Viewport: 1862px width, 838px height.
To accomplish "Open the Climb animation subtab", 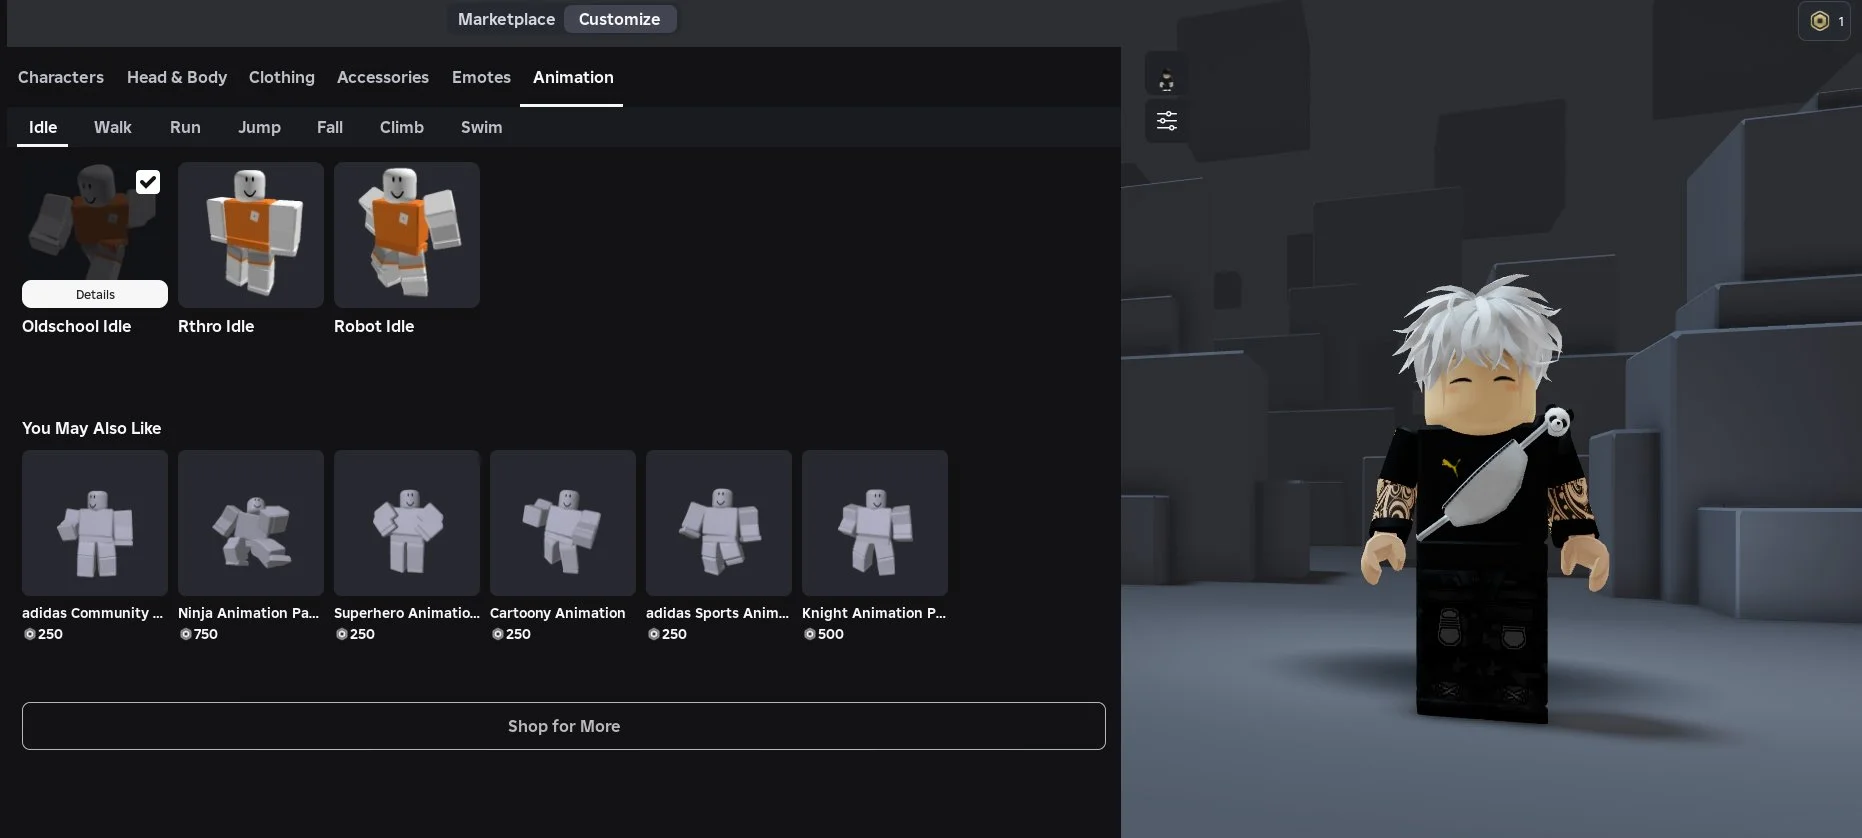I will [x=401, y=127].
